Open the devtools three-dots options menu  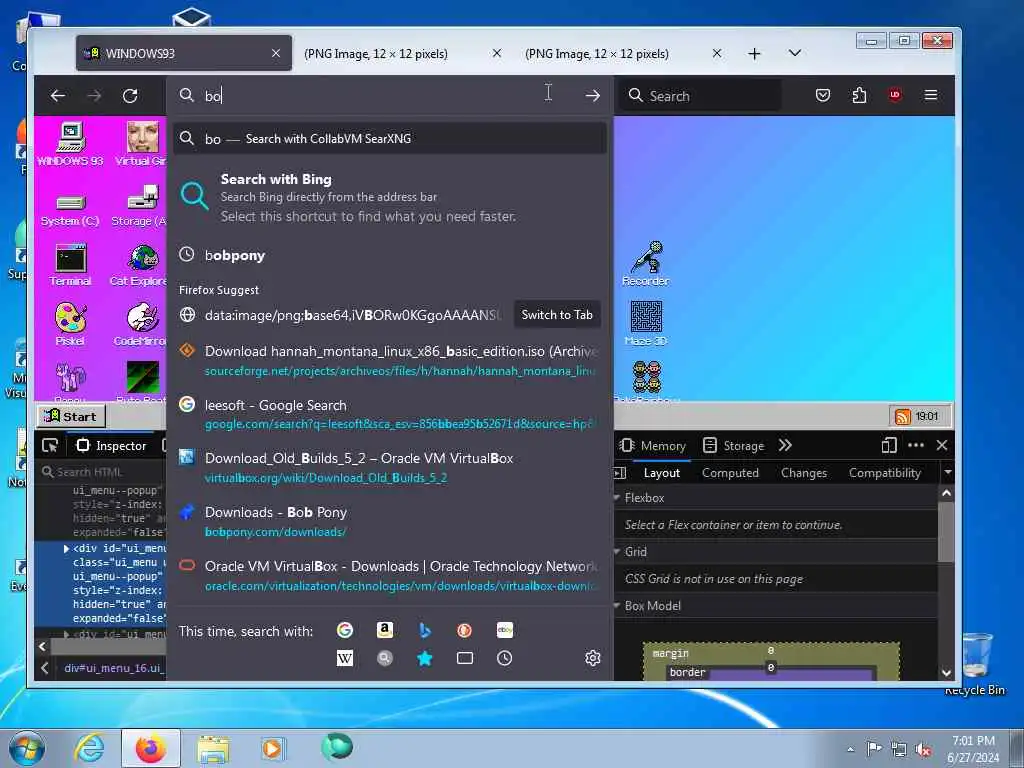pyautogui.click(x=916, y=445)
